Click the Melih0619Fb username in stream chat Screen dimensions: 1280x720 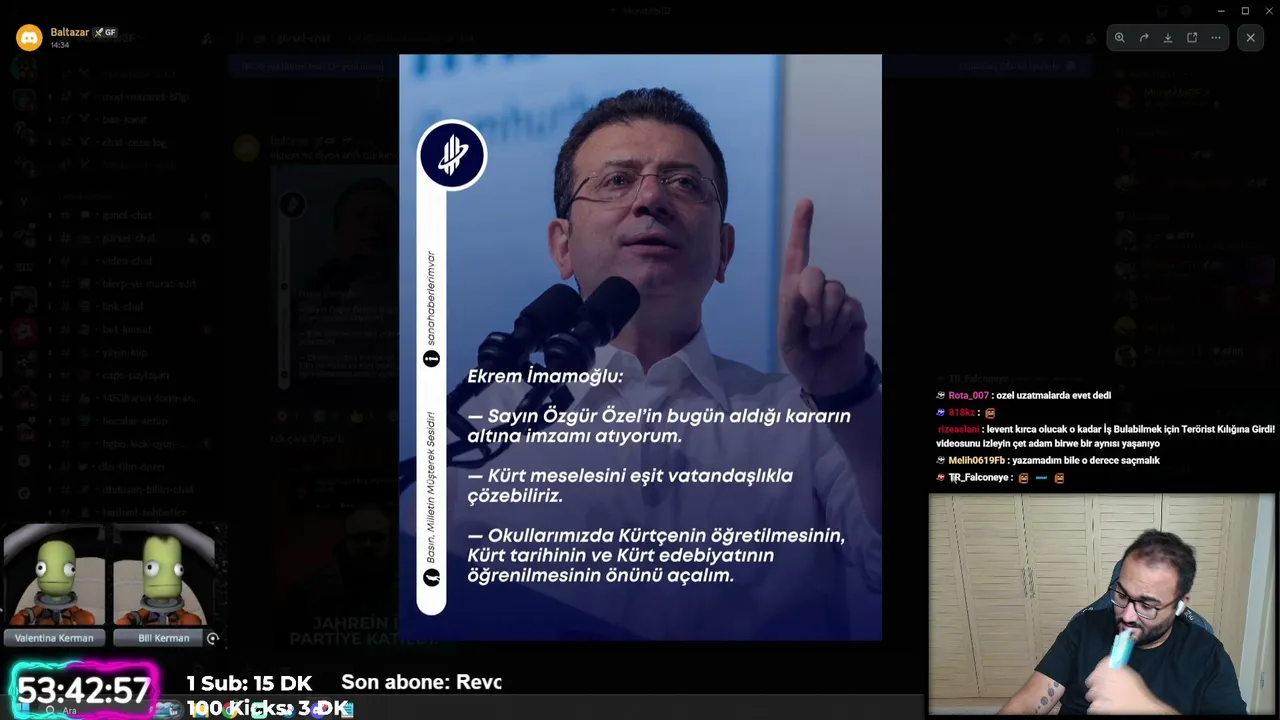click(976, 461)
